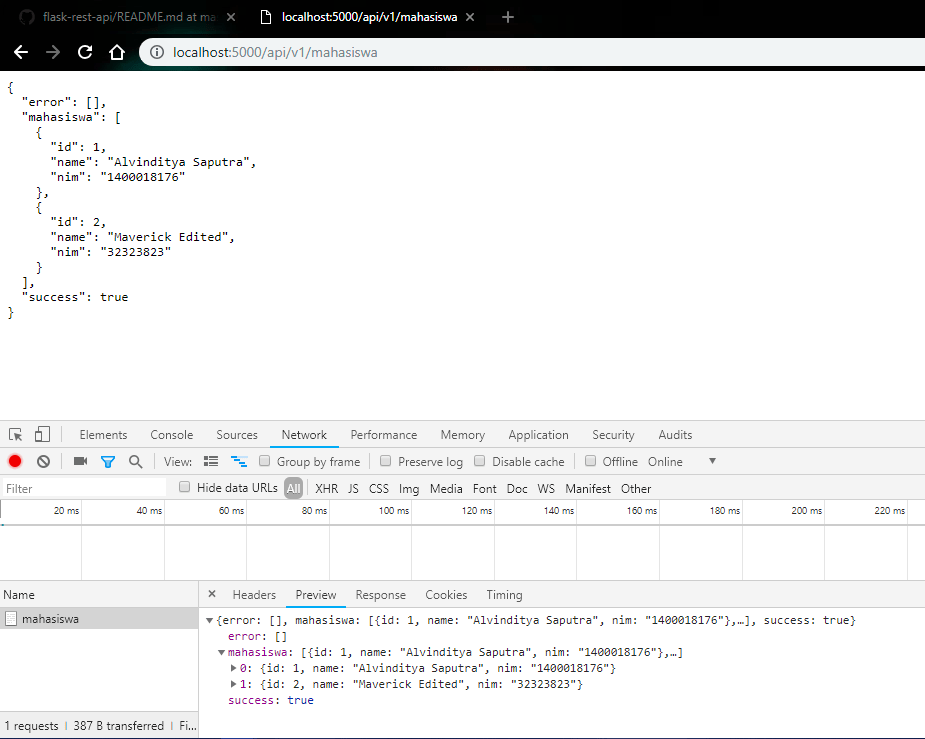This screenshot has height=739, width=925.
Task: Switch to large request rows view
Action: point(211,461)
